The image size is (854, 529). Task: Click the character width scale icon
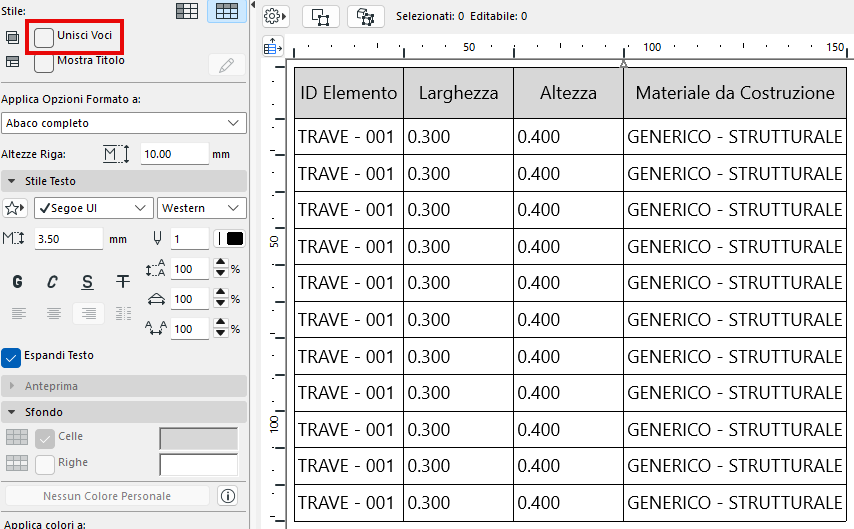[x=156, y=299]
